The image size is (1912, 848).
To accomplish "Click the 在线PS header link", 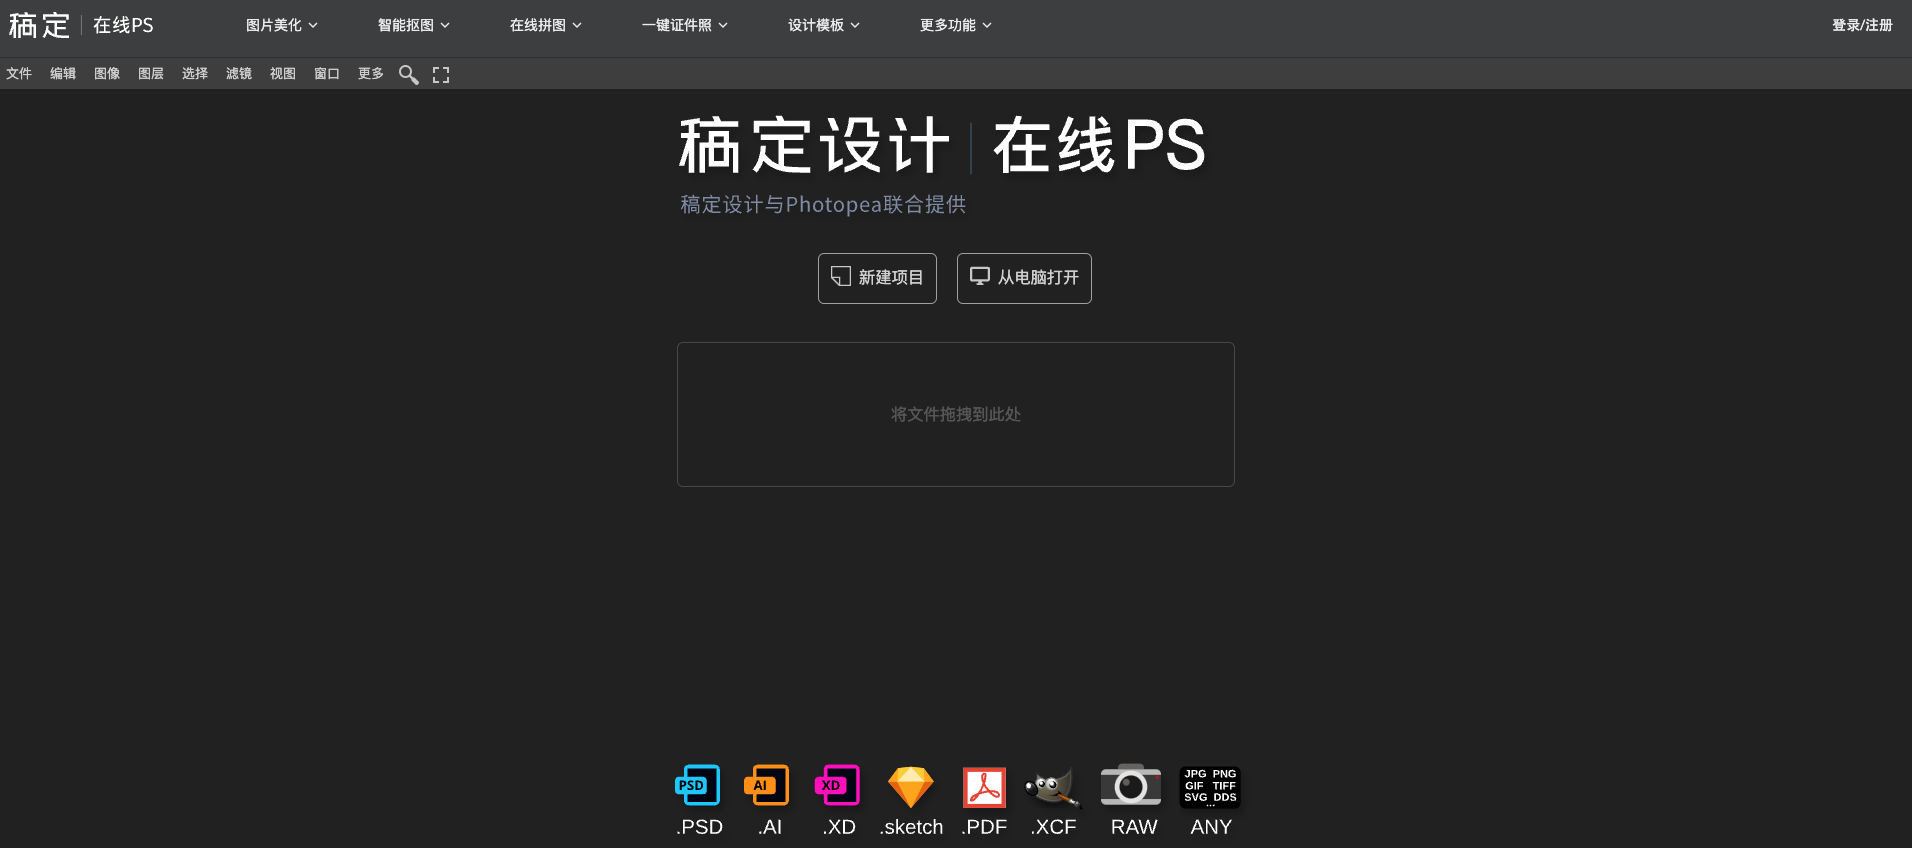I will (123, 25).
